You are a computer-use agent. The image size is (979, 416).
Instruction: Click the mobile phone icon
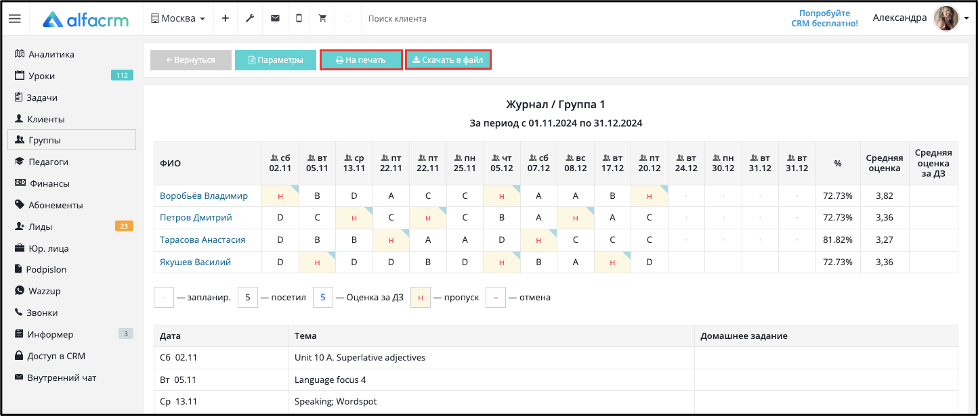click(x=298, y=19)
